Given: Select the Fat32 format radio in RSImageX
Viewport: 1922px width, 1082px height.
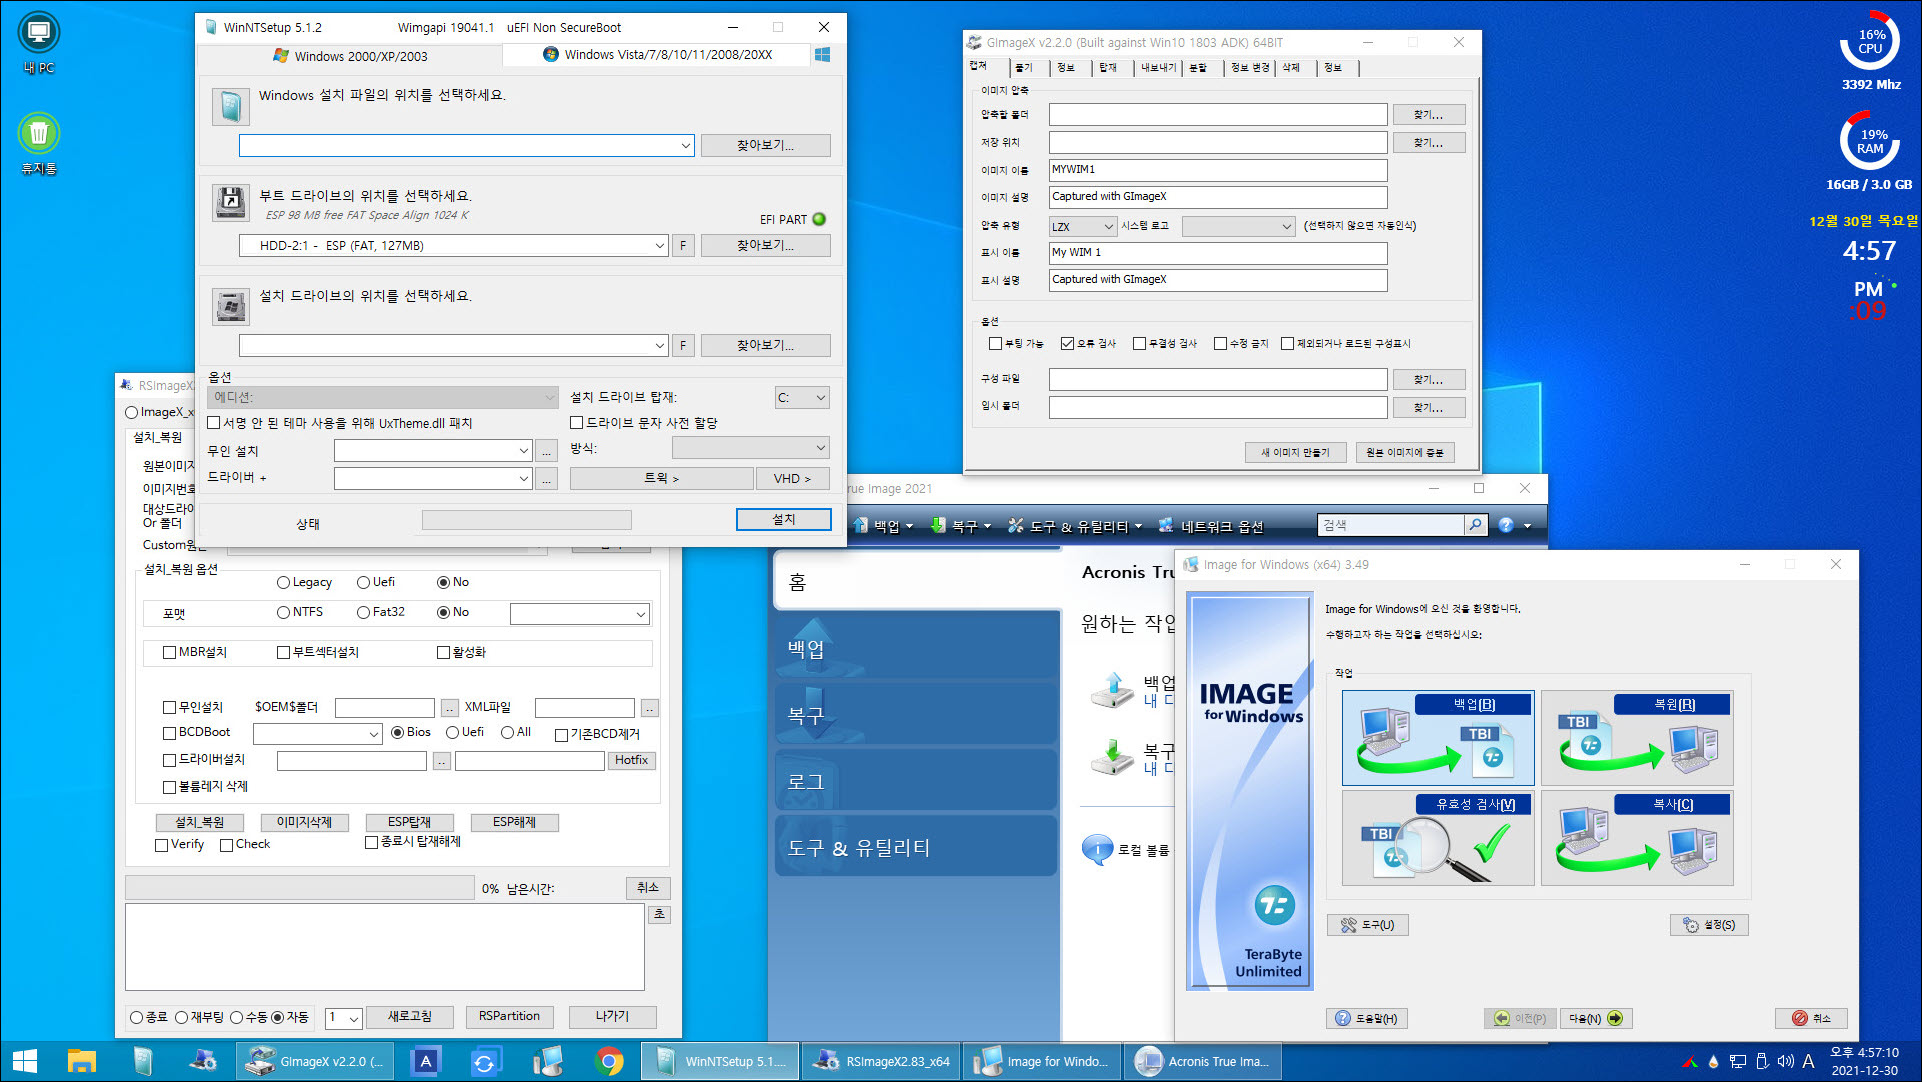Looking at the screenshot, I should tap(363, 612).
